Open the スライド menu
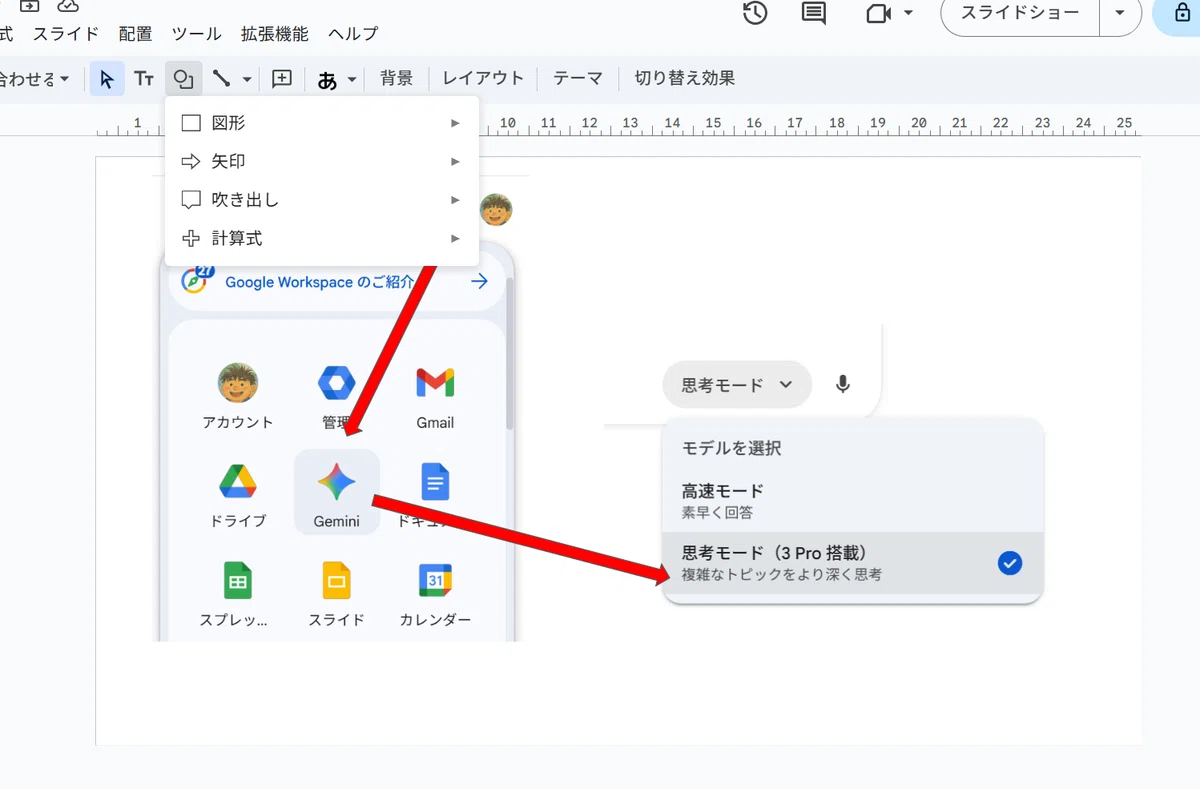Image resolution: width=1200 pixels, height=789 pixels. (x=66, y=34)
